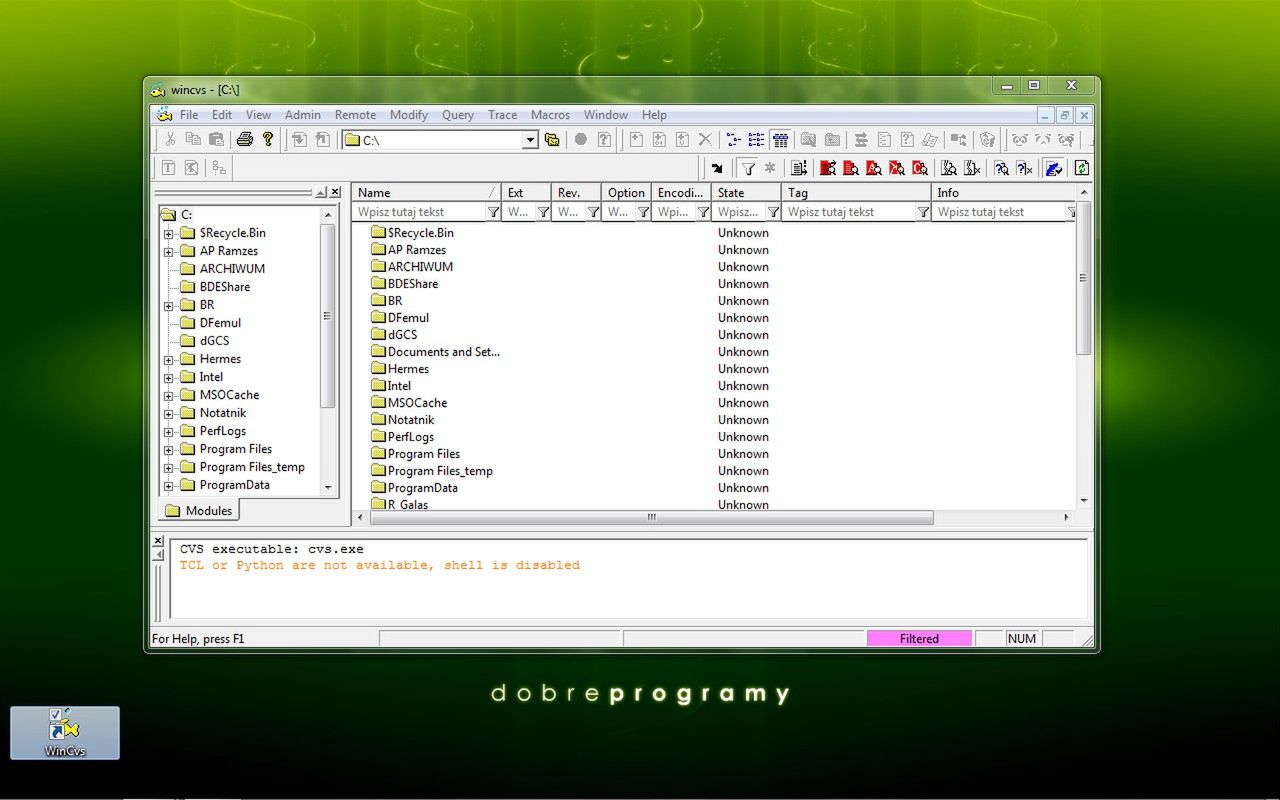Click the Rev. column header

576,192
